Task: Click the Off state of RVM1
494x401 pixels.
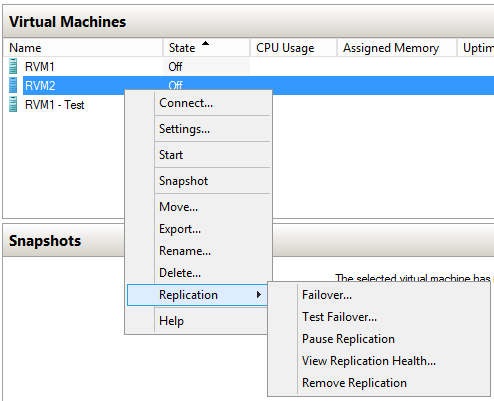Action: [x=175, y=67]
